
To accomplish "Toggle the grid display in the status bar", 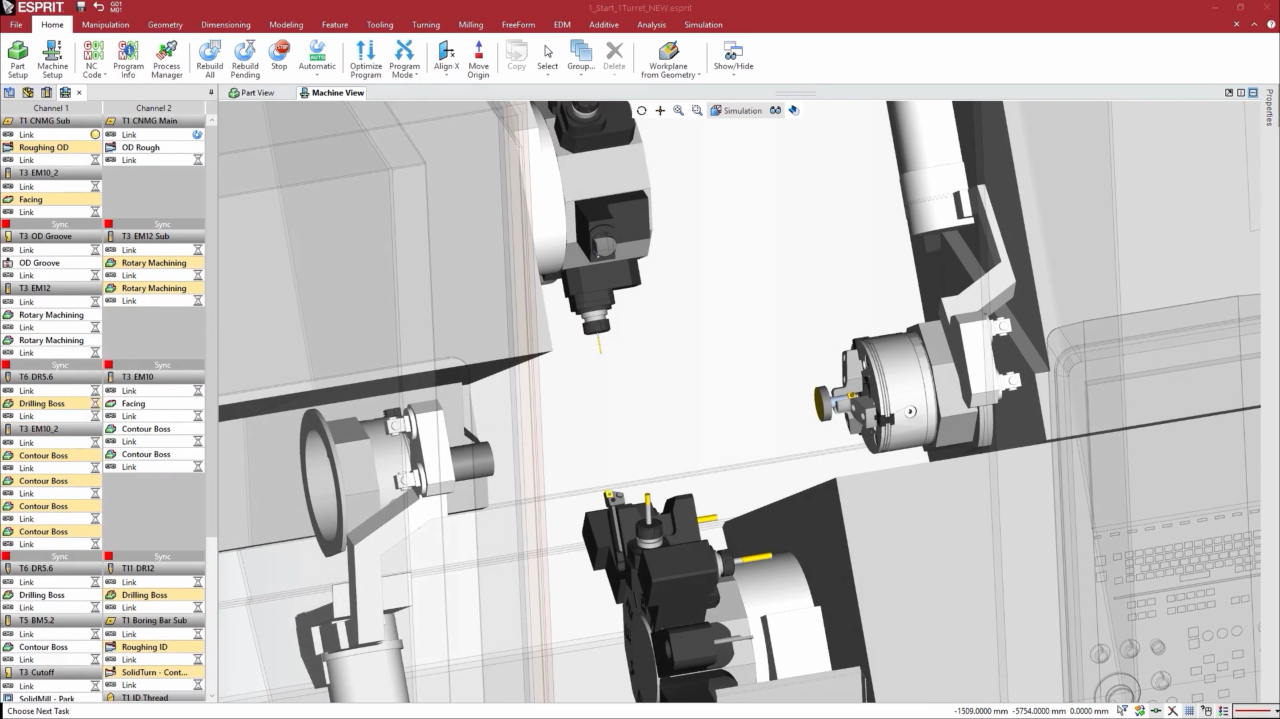I will click(x=1189, y=711).
